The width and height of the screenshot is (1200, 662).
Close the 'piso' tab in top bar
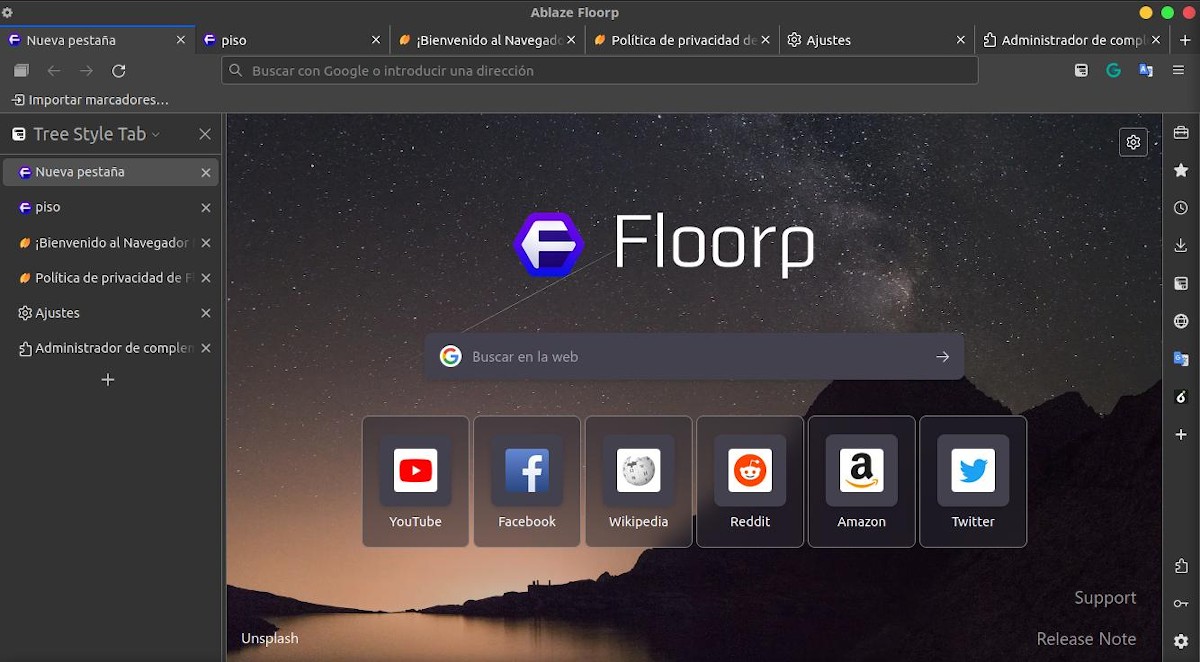point(376,40)
